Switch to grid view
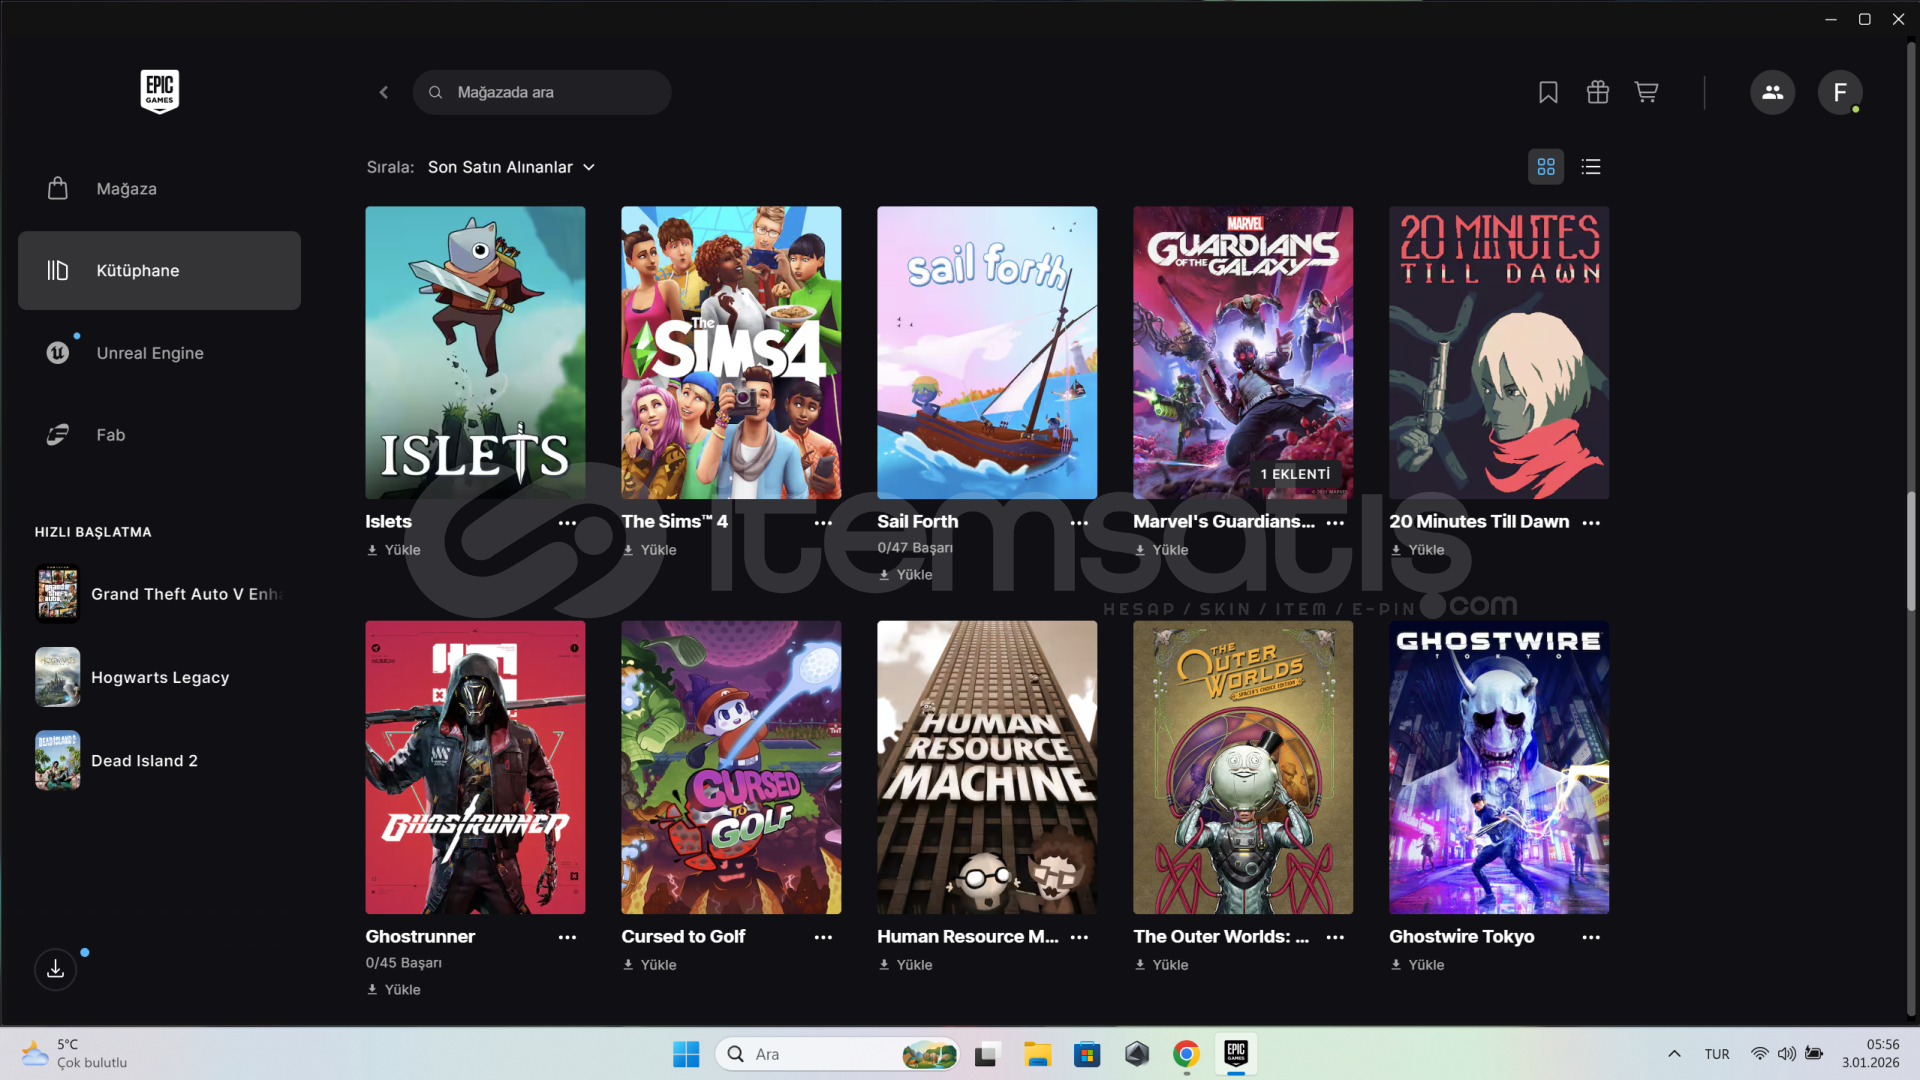The width and height of the screenshot is (1920, 1080). [1546, 167]
